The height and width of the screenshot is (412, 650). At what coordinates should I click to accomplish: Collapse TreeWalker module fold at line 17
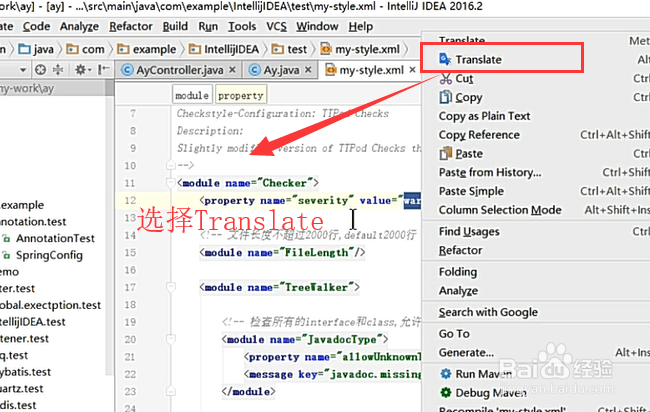point(170,286)
